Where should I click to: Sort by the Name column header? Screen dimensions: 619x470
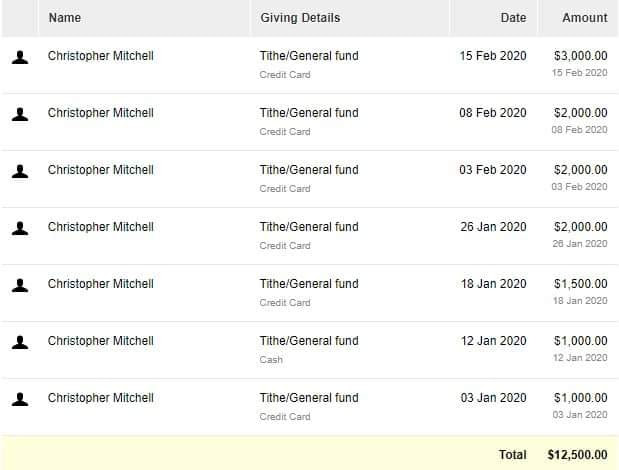(65, 18)
